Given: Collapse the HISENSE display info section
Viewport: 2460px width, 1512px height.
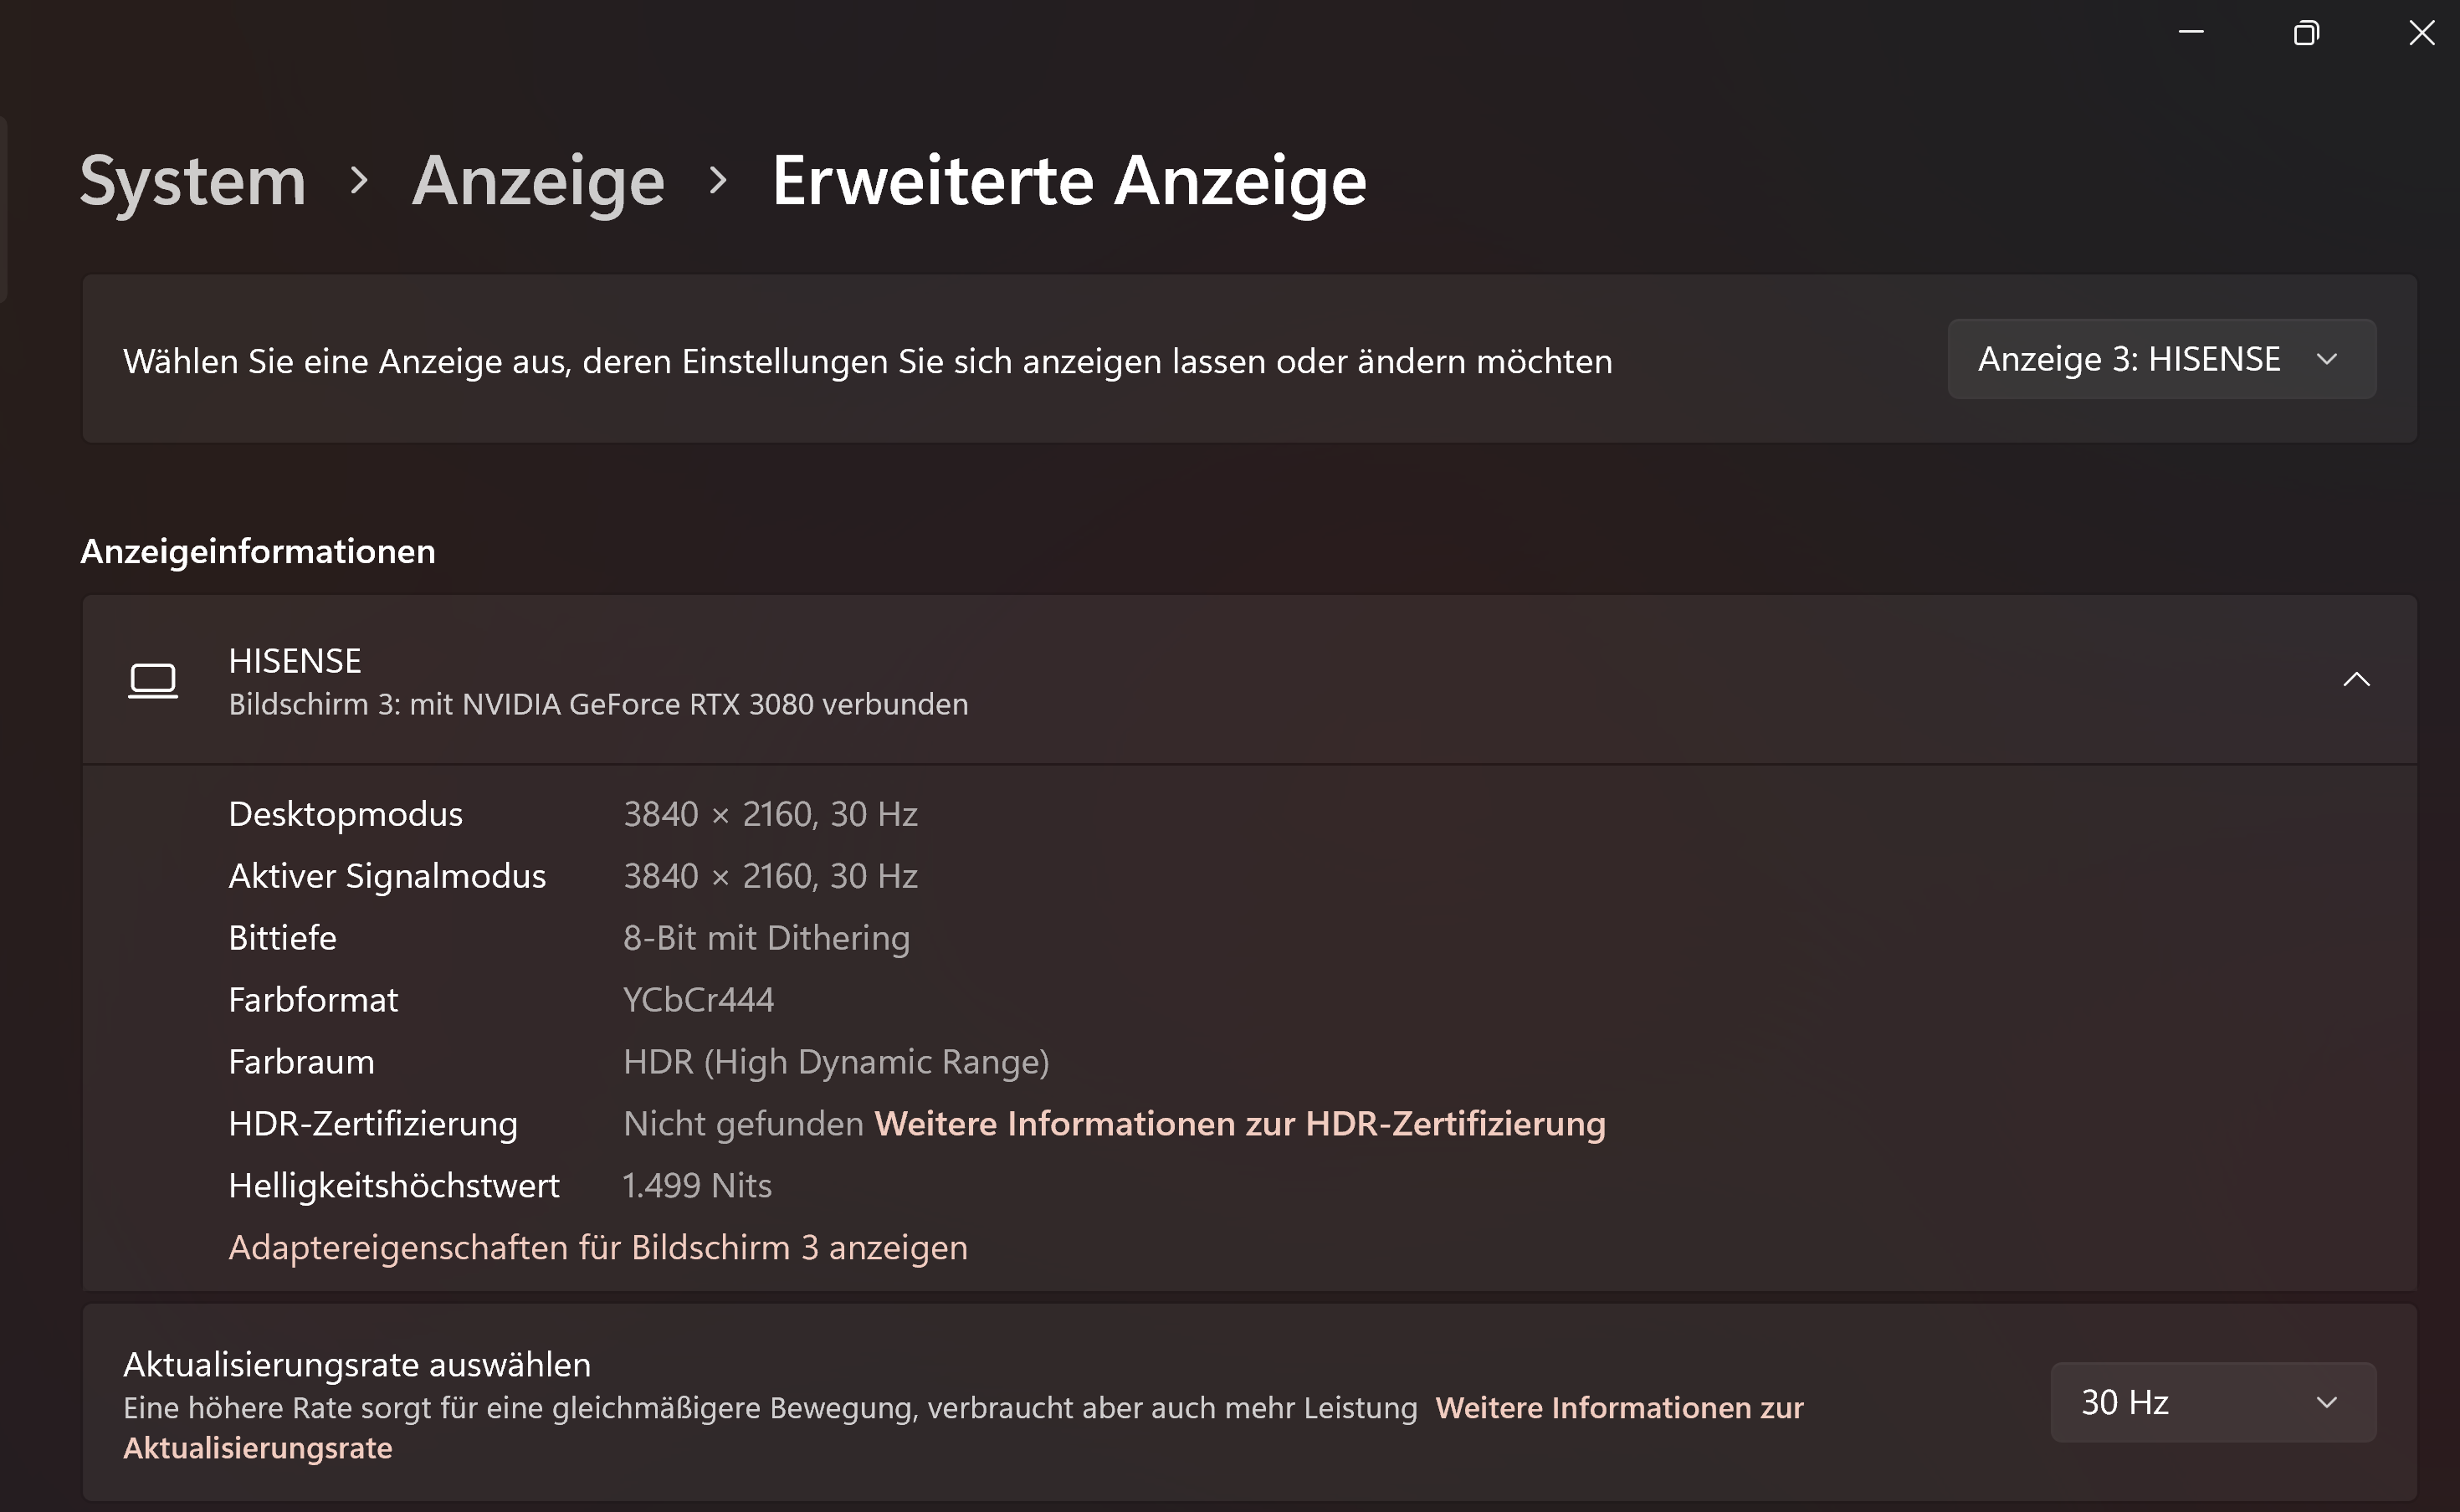Looking at the screenshot, I should 2356,680.
